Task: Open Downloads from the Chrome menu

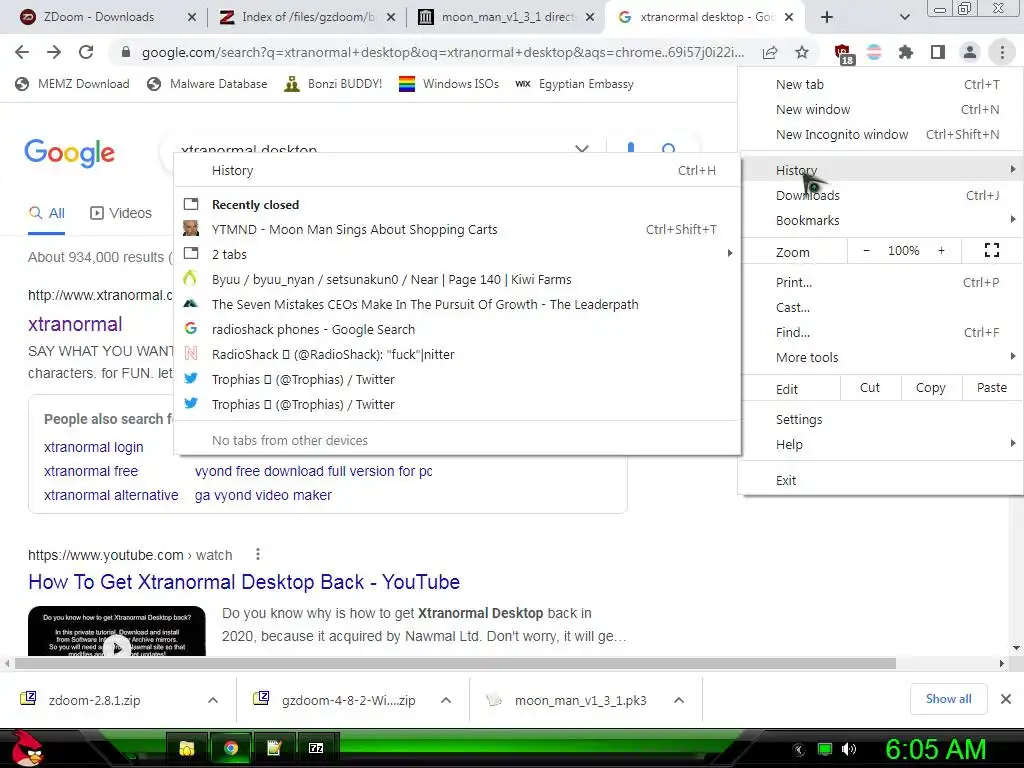Action: click(x=880, y=195)
